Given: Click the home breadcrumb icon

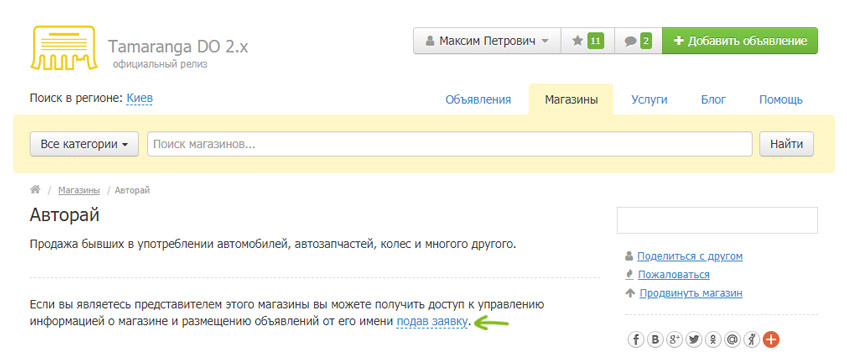Looking at the screenshot, I should 35,190.
